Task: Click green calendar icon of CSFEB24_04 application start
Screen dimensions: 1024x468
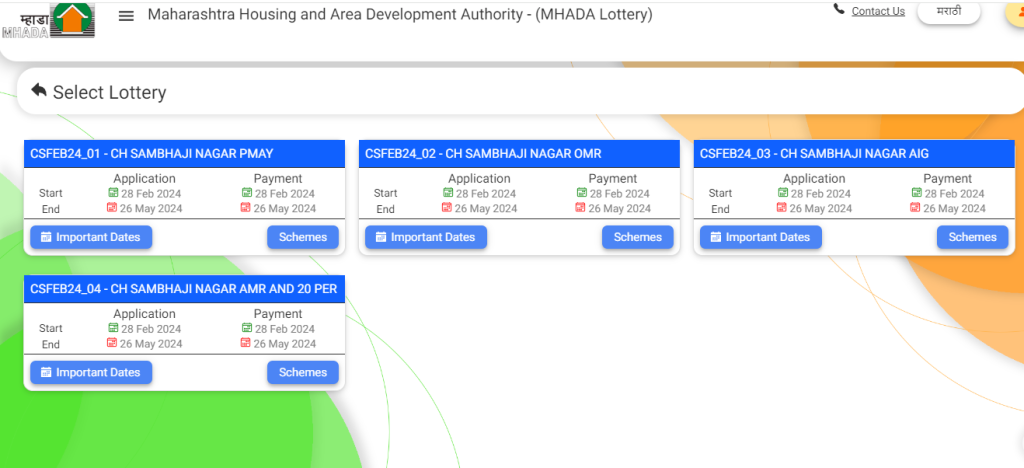Action: [113, 328]
